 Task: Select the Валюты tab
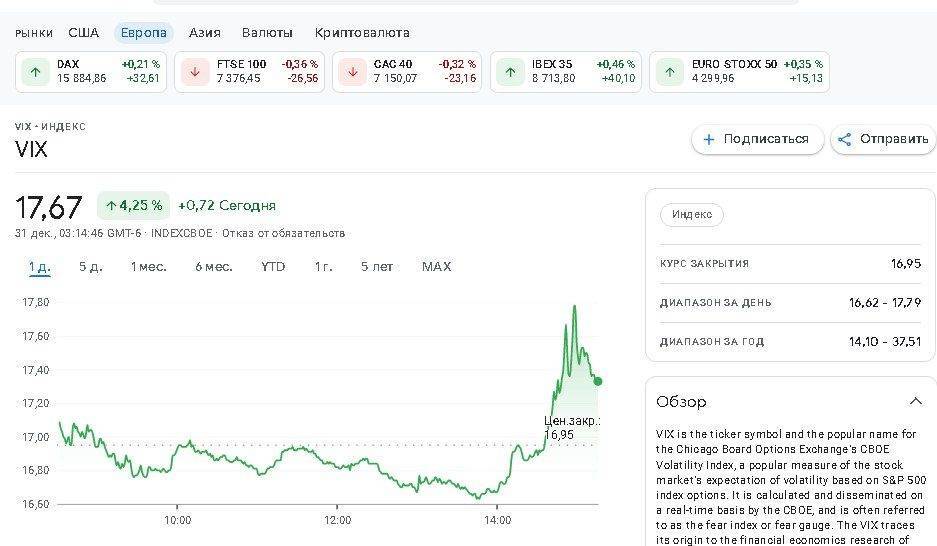[267, 33]
